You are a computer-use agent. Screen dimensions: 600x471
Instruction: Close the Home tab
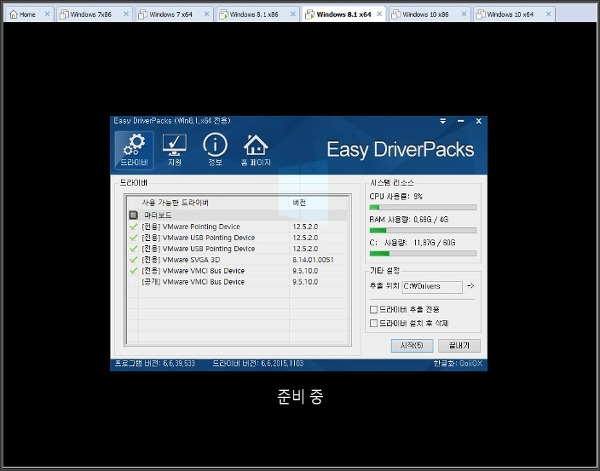point(47,14)
